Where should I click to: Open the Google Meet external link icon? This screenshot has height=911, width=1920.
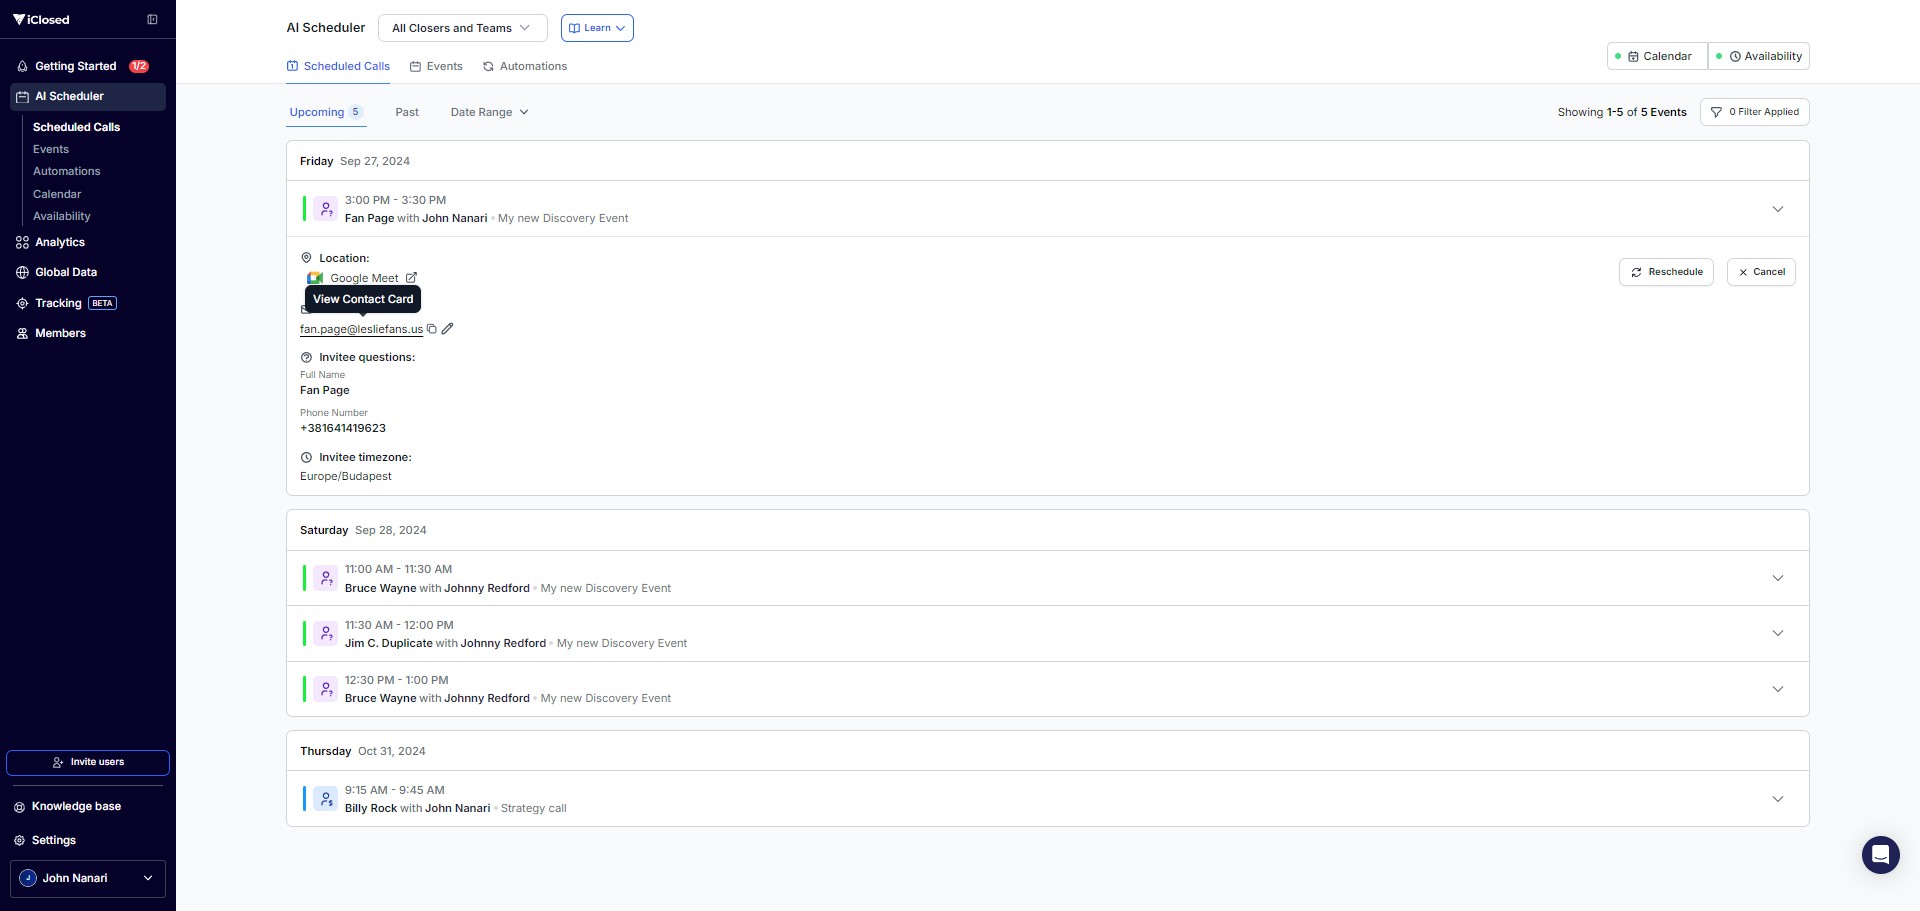pyautogui.click(x=411, y=278)
